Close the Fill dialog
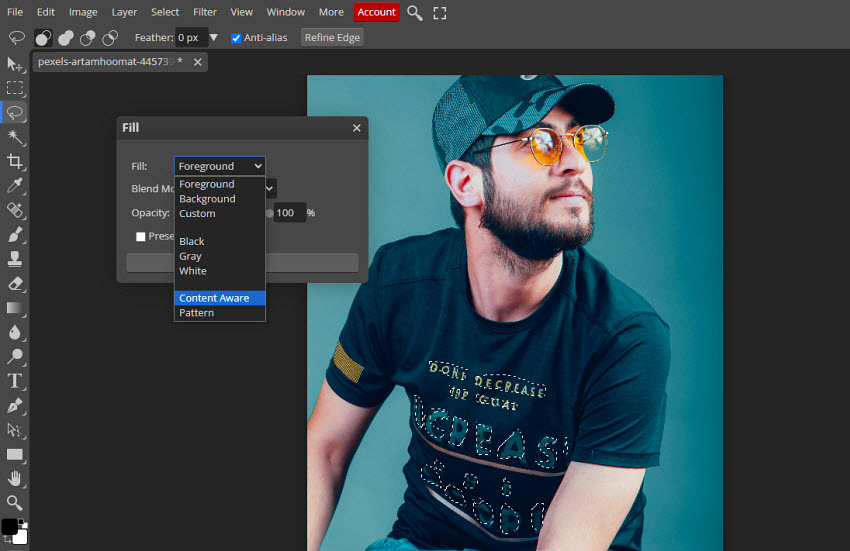Viewport: 850px width, 551px height. coord(357,128)
